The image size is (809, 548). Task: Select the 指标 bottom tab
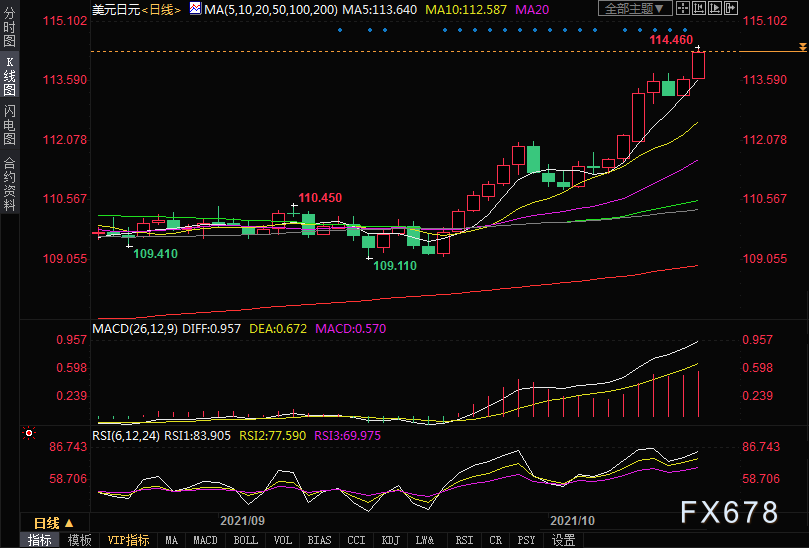[x=40, y=540]
